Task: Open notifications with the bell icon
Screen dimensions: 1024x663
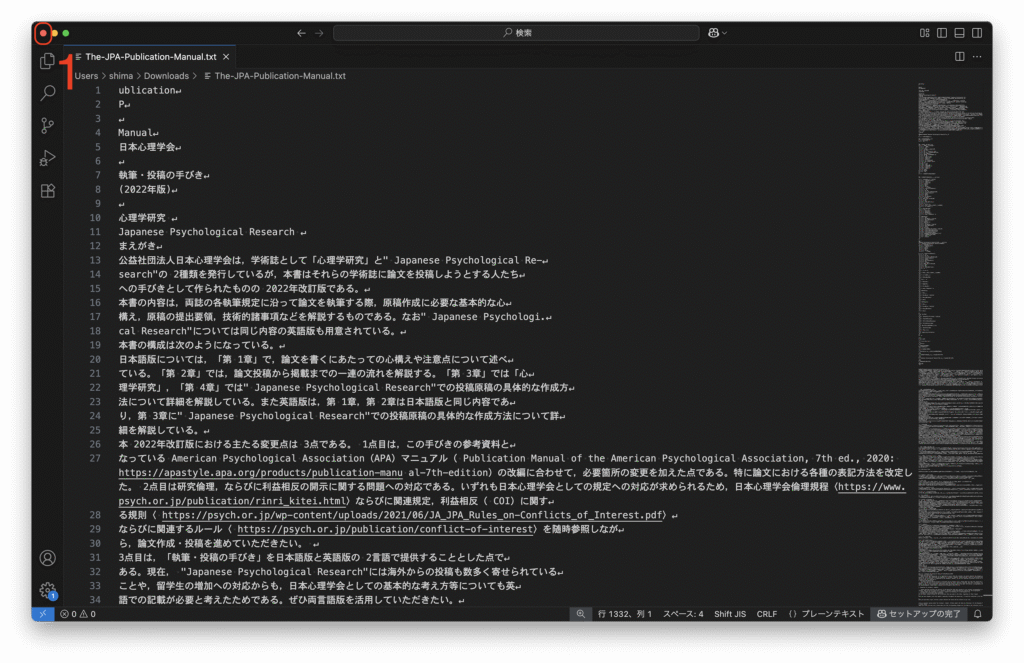Action: point(978,614)
